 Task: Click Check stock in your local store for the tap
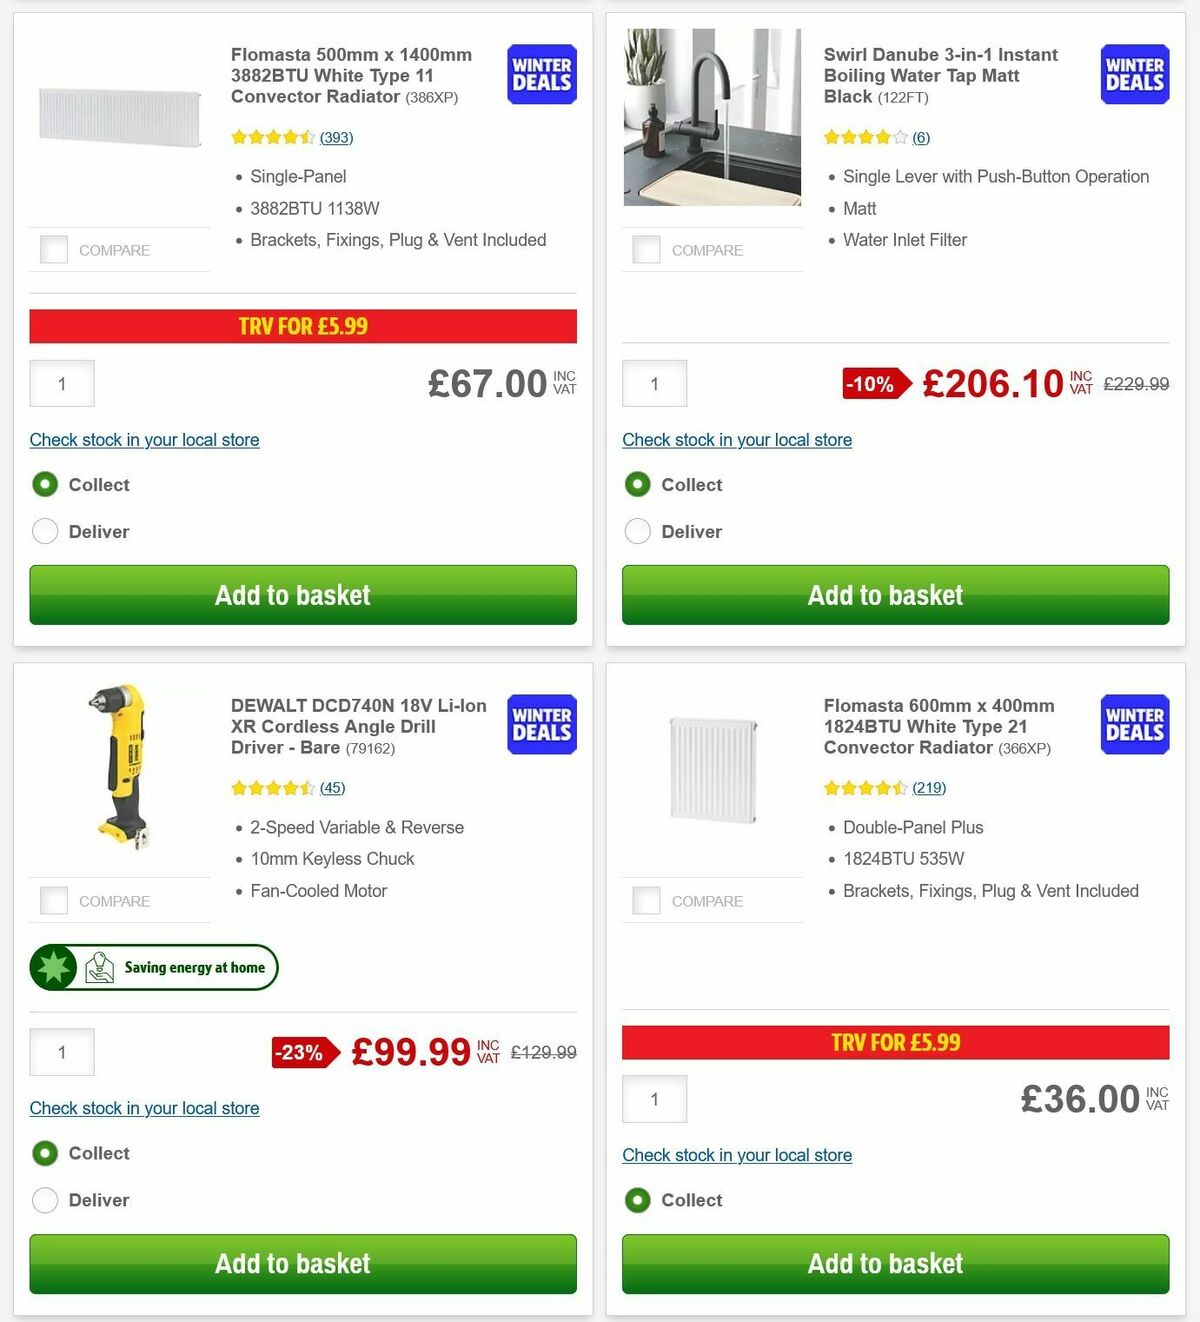pos(737,440)
